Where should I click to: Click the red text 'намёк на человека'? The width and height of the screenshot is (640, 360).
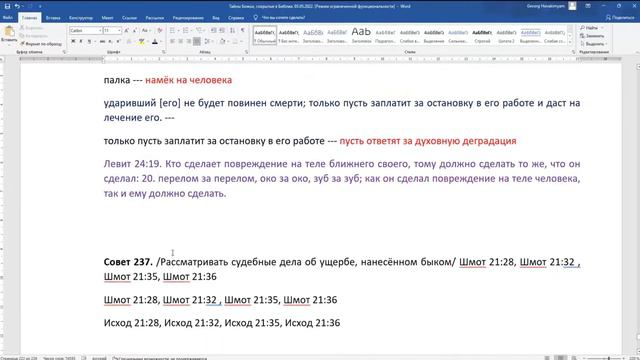(x=189, y=80)
